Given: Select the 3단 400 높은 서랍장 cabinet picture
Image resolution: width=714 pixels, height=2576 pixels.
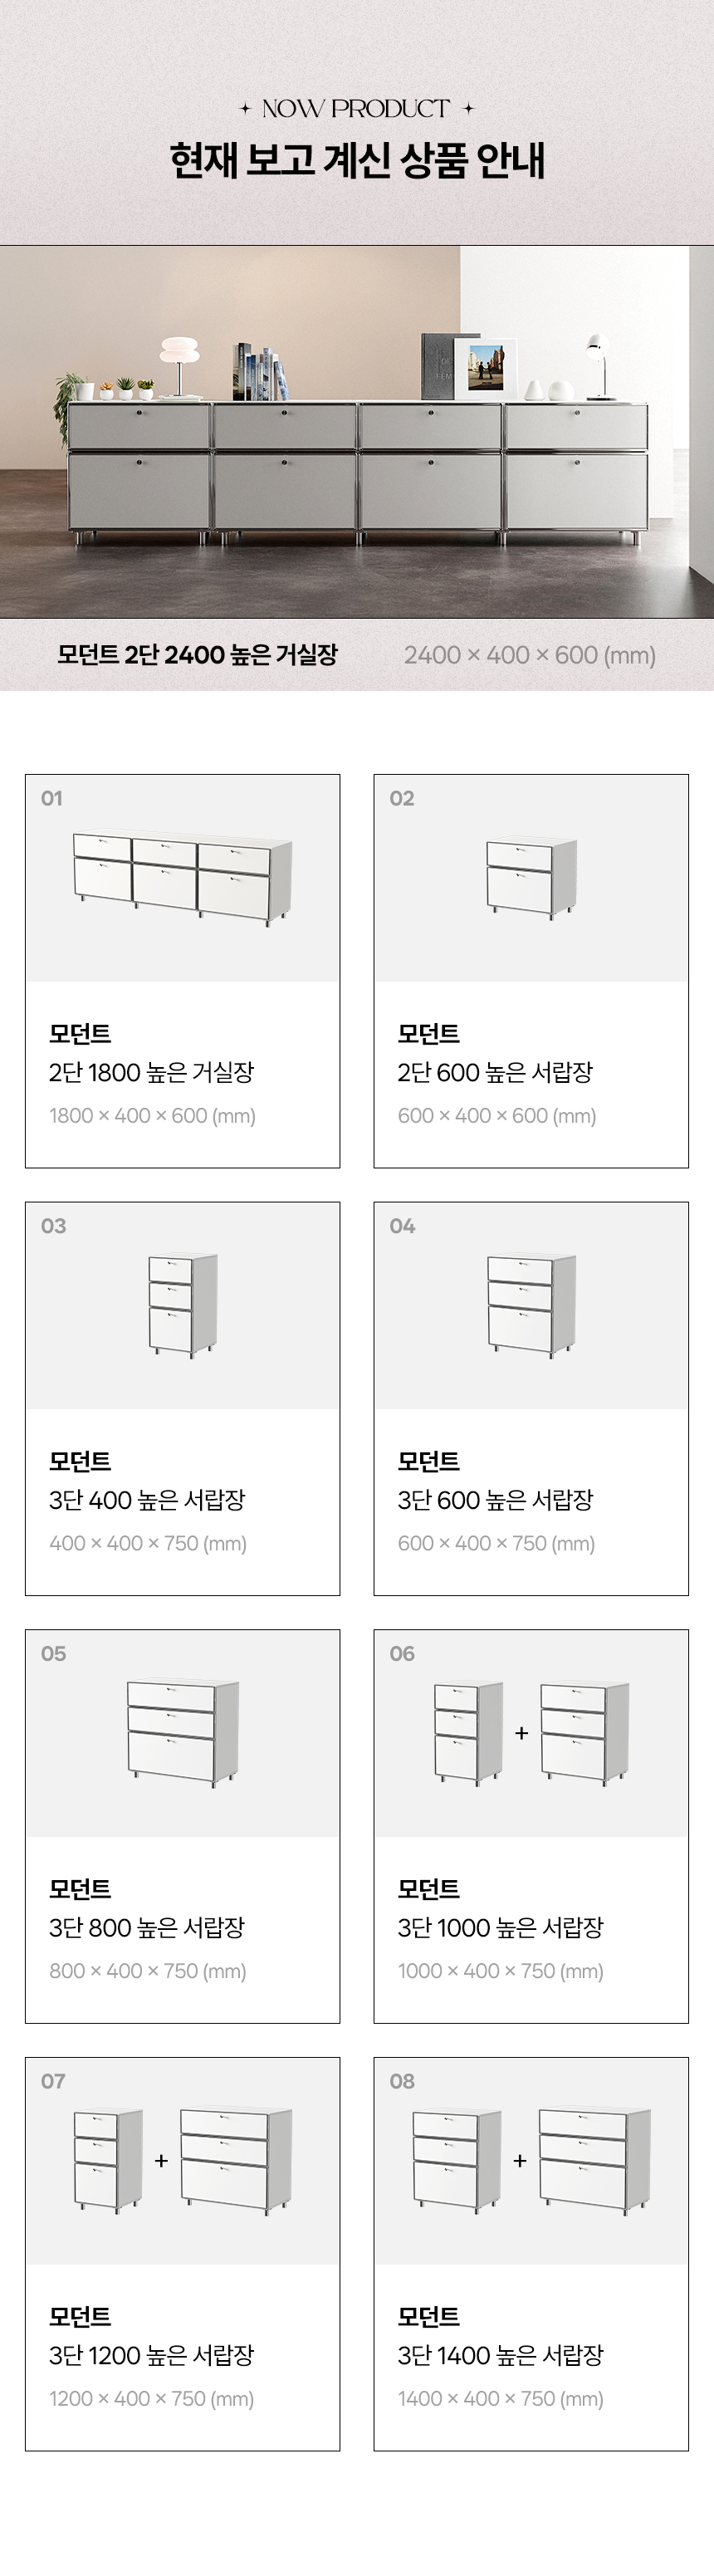Looking at the screenshot, I should pyautogui.click(x=182, y=1303).
